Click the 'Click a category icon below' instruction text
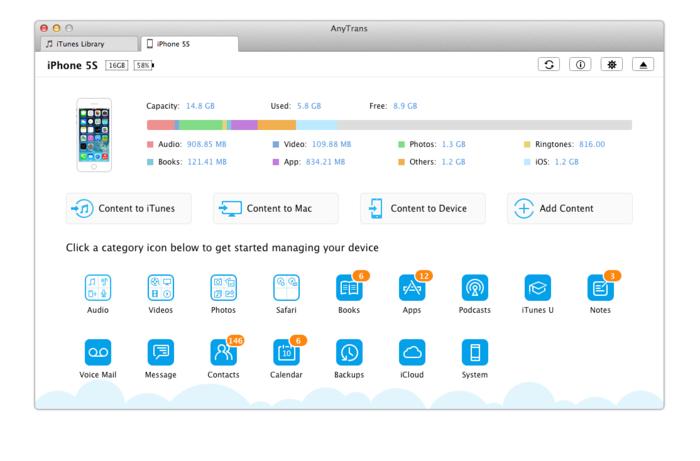The image size is (700, 461). click(222, 248)
